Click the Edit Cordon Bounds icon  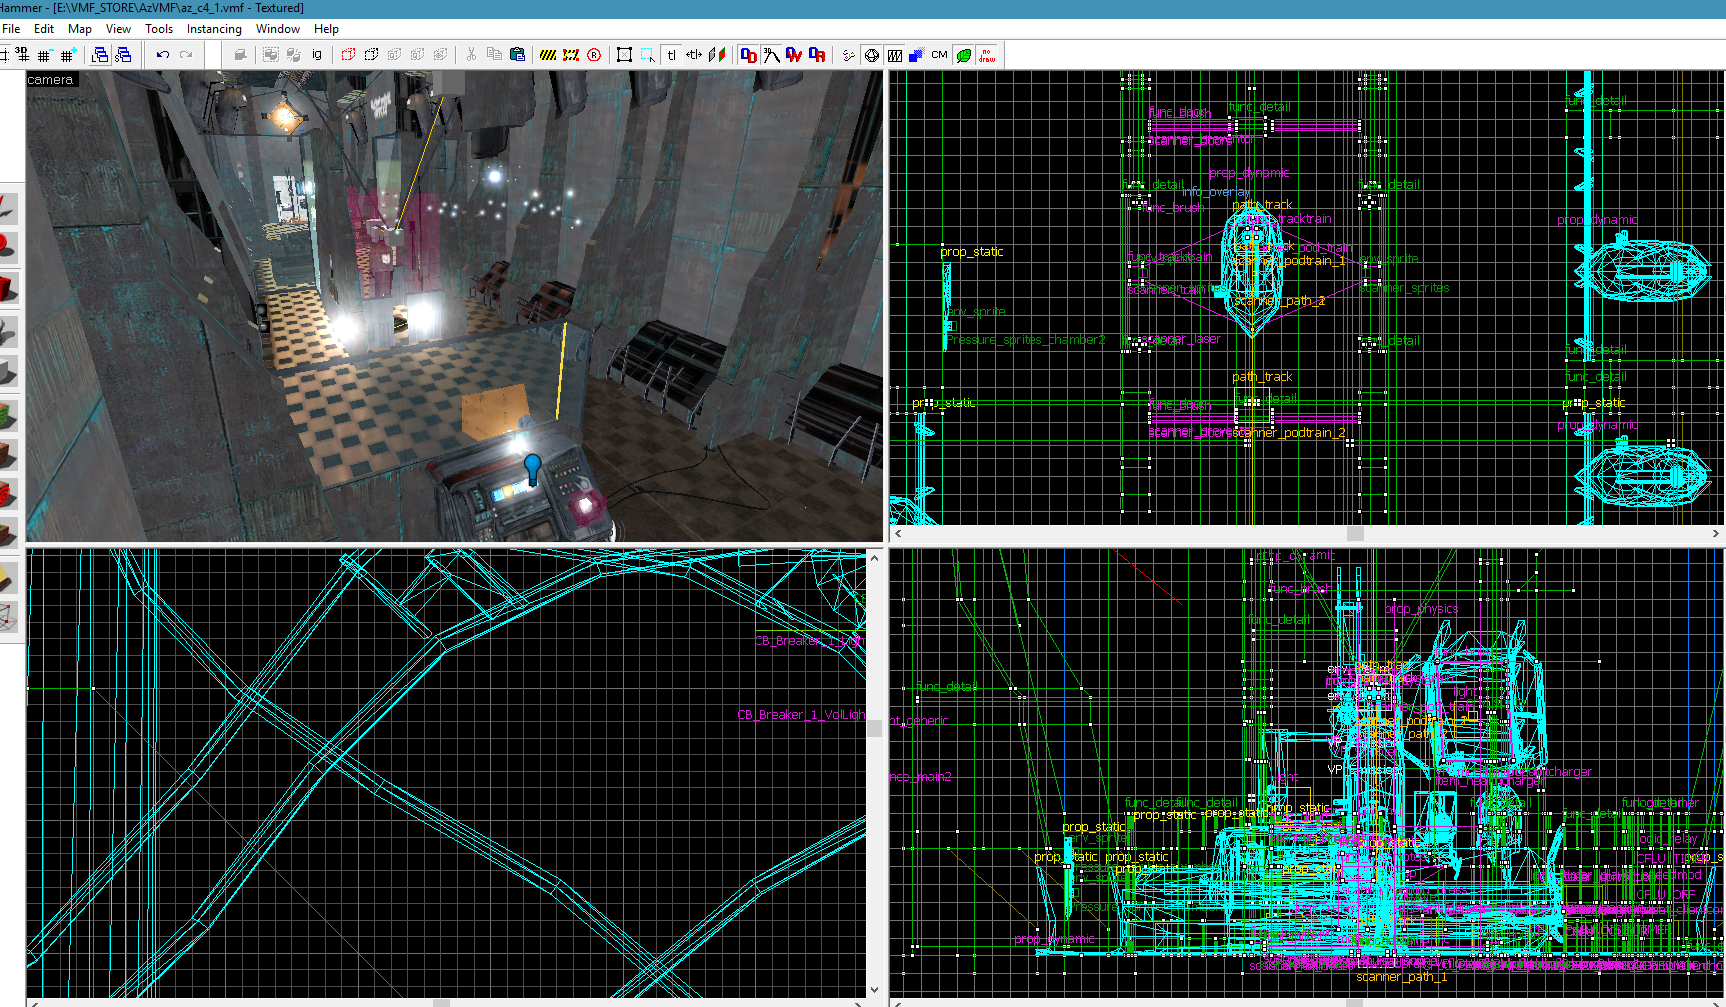coord(571,55)
